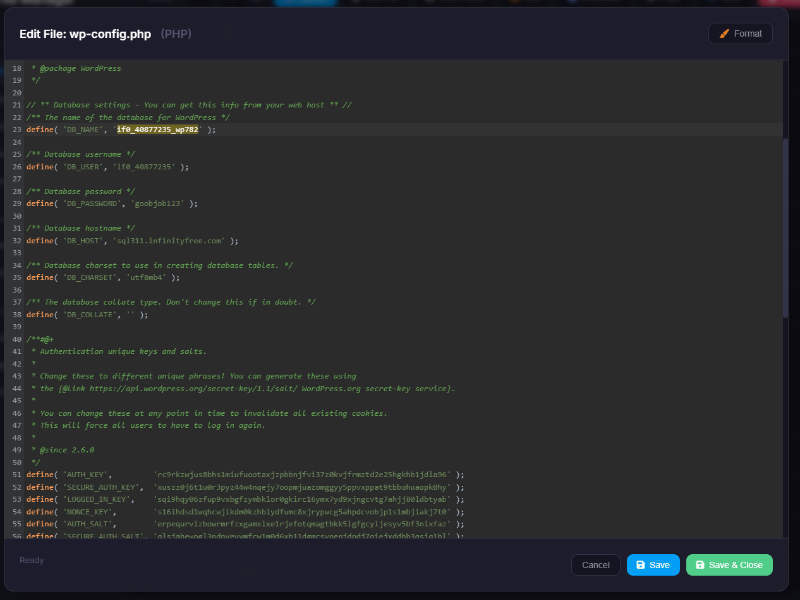Click the '@since 2.6.0' comment
Image resolution: width=800 pixels, height=600 pixels.
pos(62,450)
